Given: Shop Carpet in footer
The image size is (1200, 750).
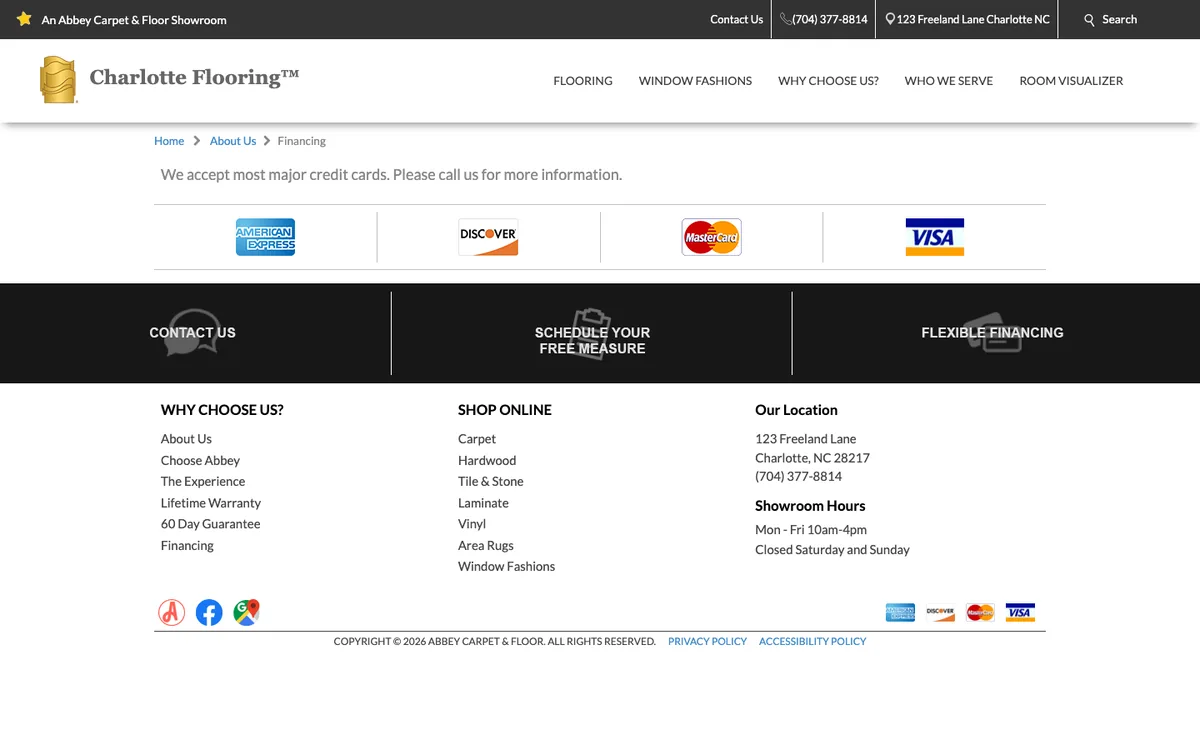Looking at the screenshot, I should [477, 439].
